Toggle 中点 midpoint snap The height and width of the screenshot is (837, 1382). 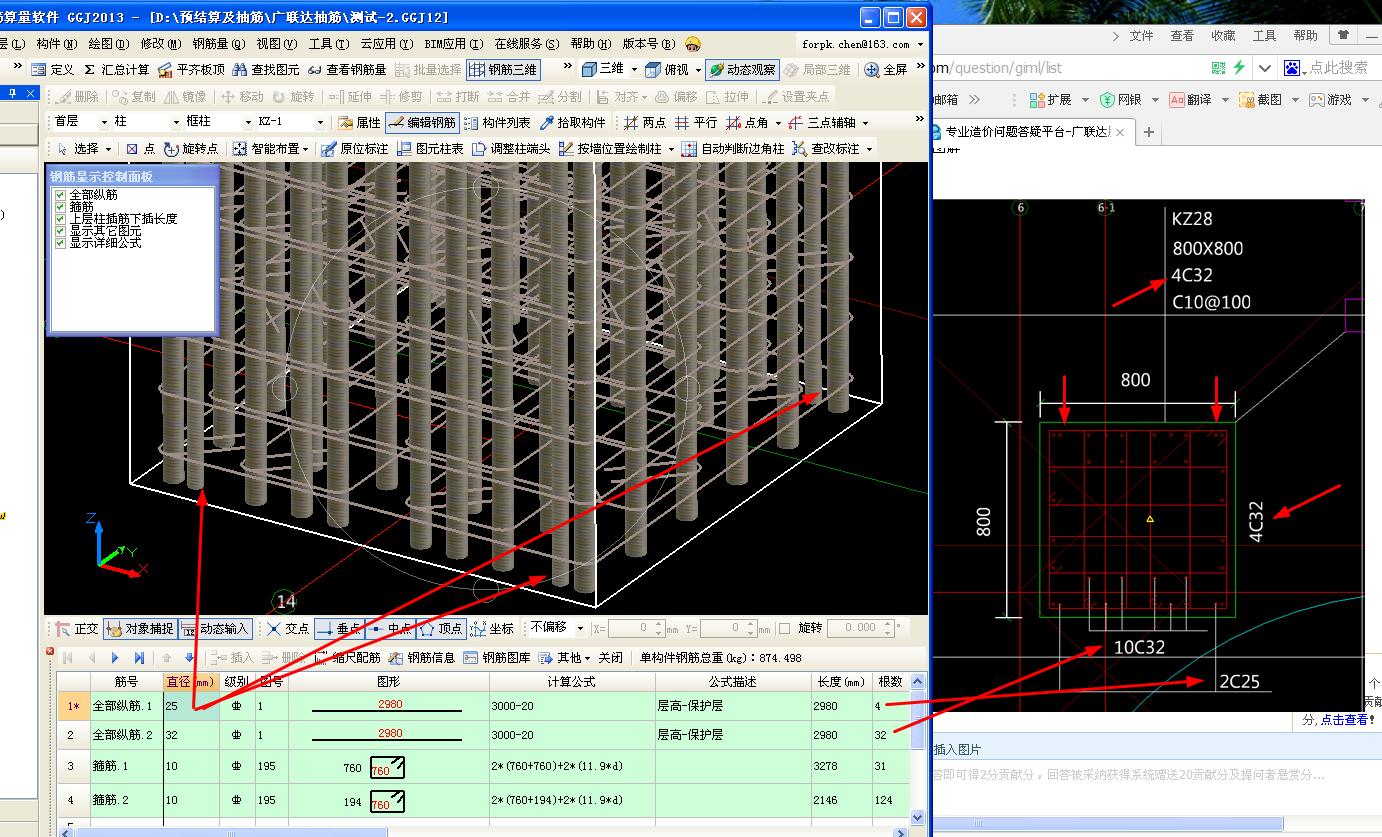pyautogui.click(x=390, y=629)
